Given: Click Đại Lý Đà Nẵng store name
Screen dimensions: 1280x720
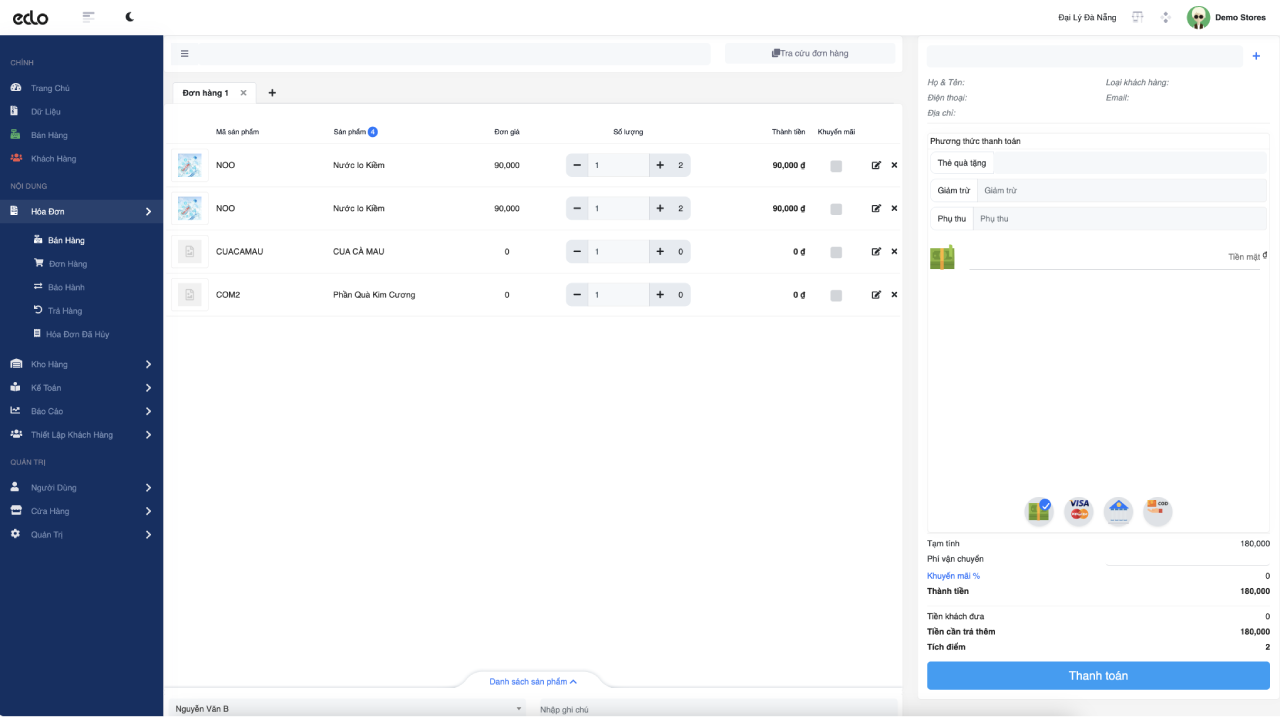Looking at the screenshot, I should 1087,17.
